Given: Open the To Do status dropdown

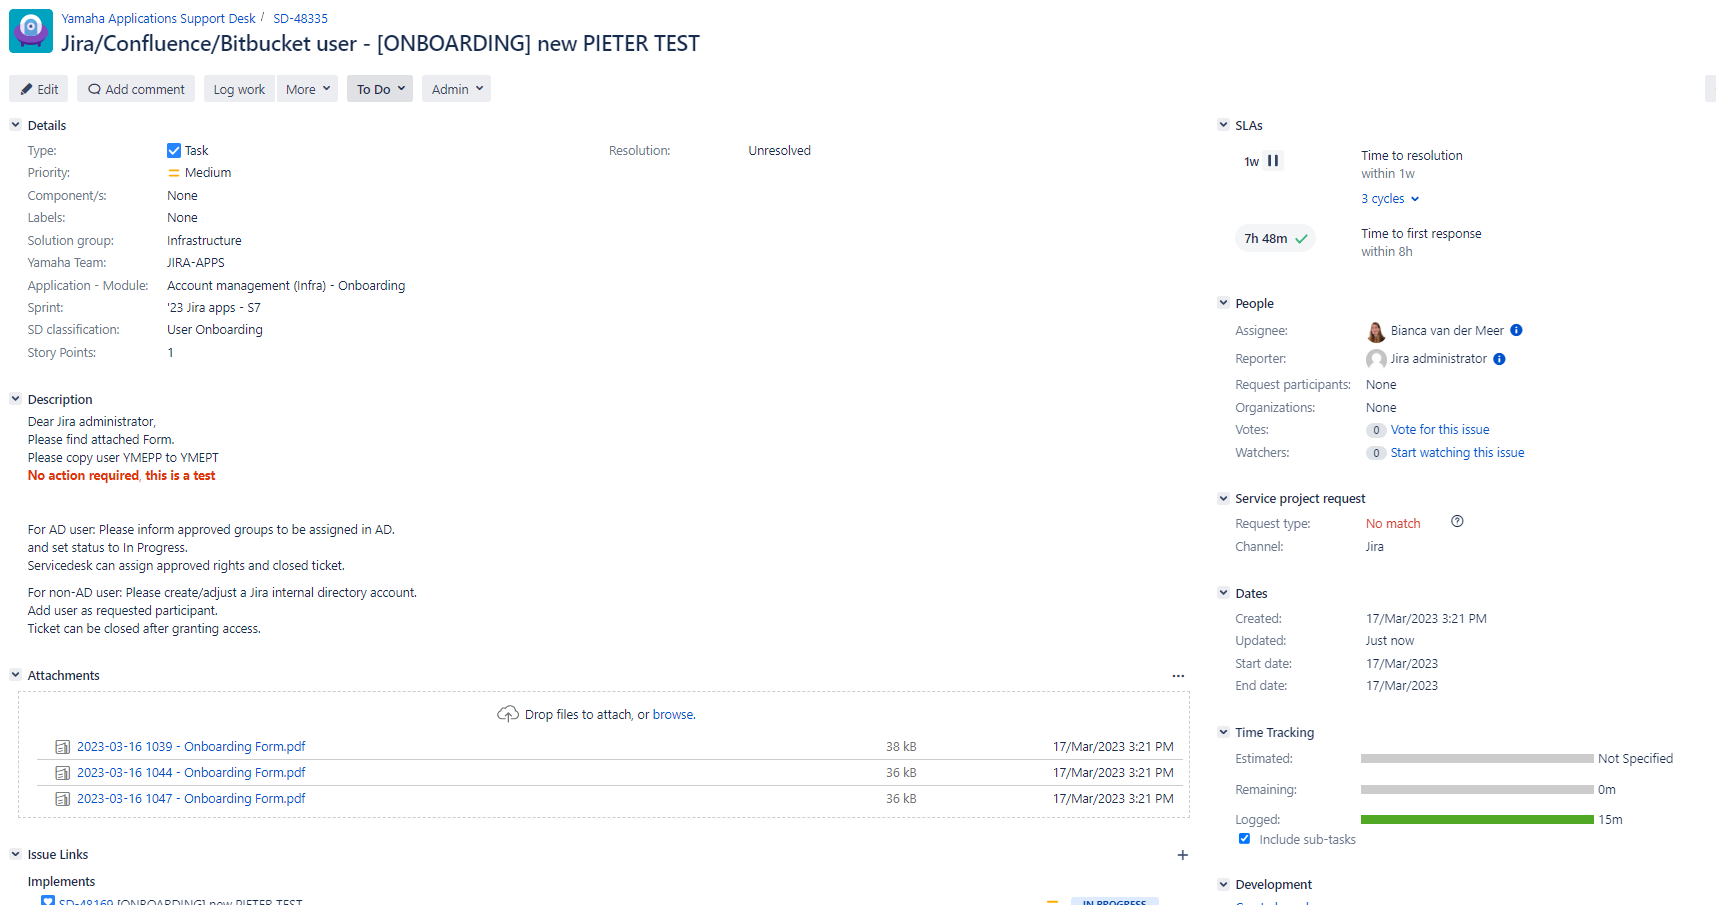Looking at the screenshot, I should click(380, 89).
